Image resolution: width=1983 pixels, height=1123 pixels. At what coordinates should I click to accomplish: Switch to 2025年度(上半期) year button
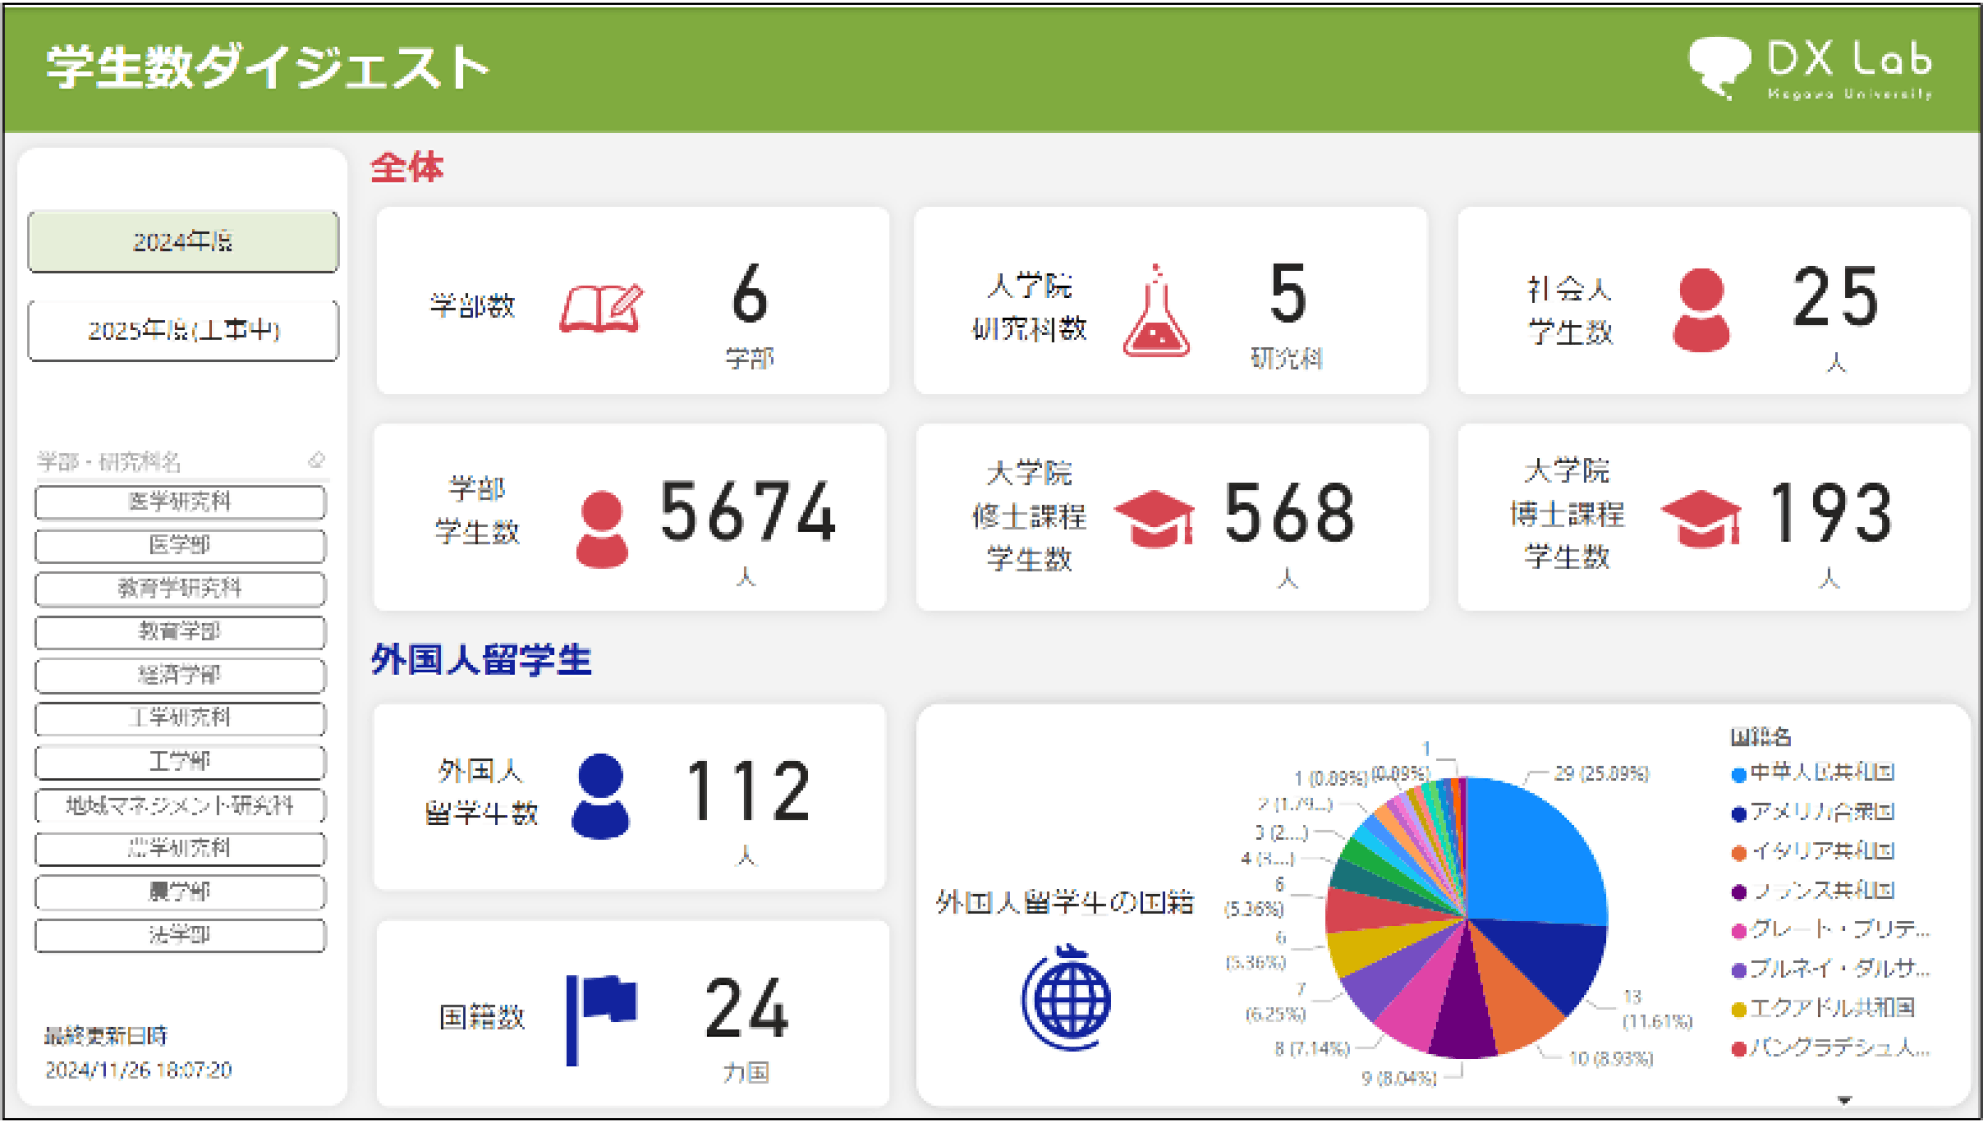click(183, 330)
